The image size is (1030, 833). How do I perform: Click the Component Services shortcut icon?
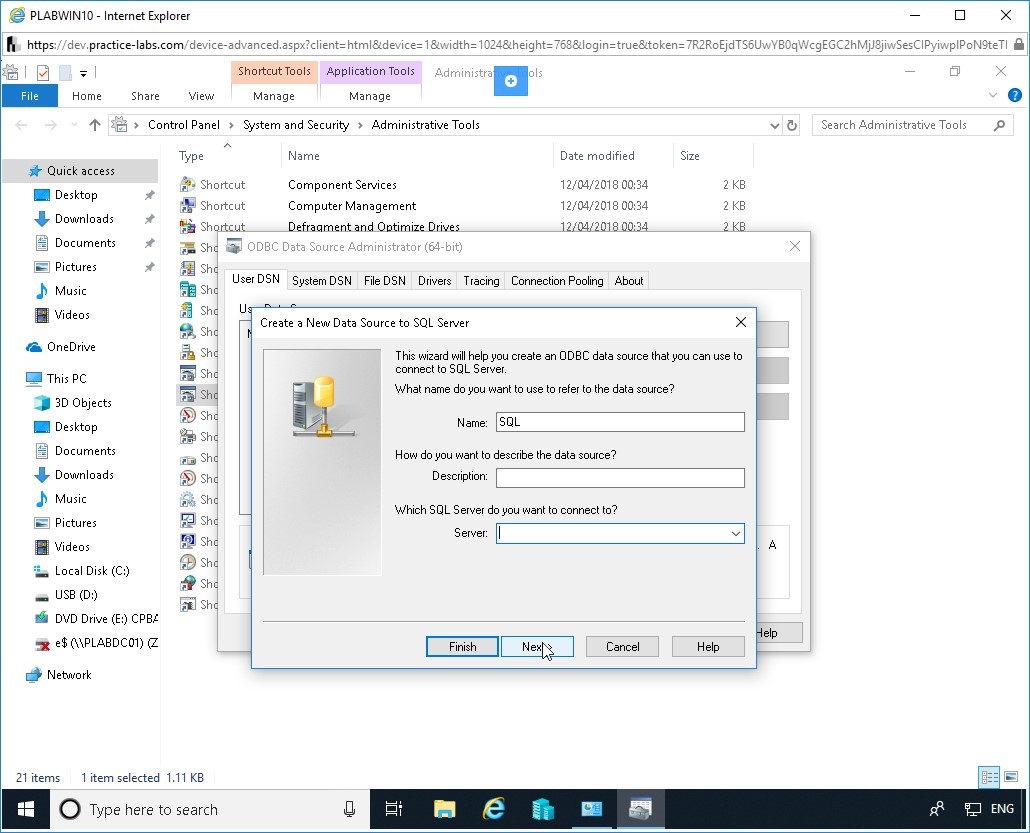[188, 185]
